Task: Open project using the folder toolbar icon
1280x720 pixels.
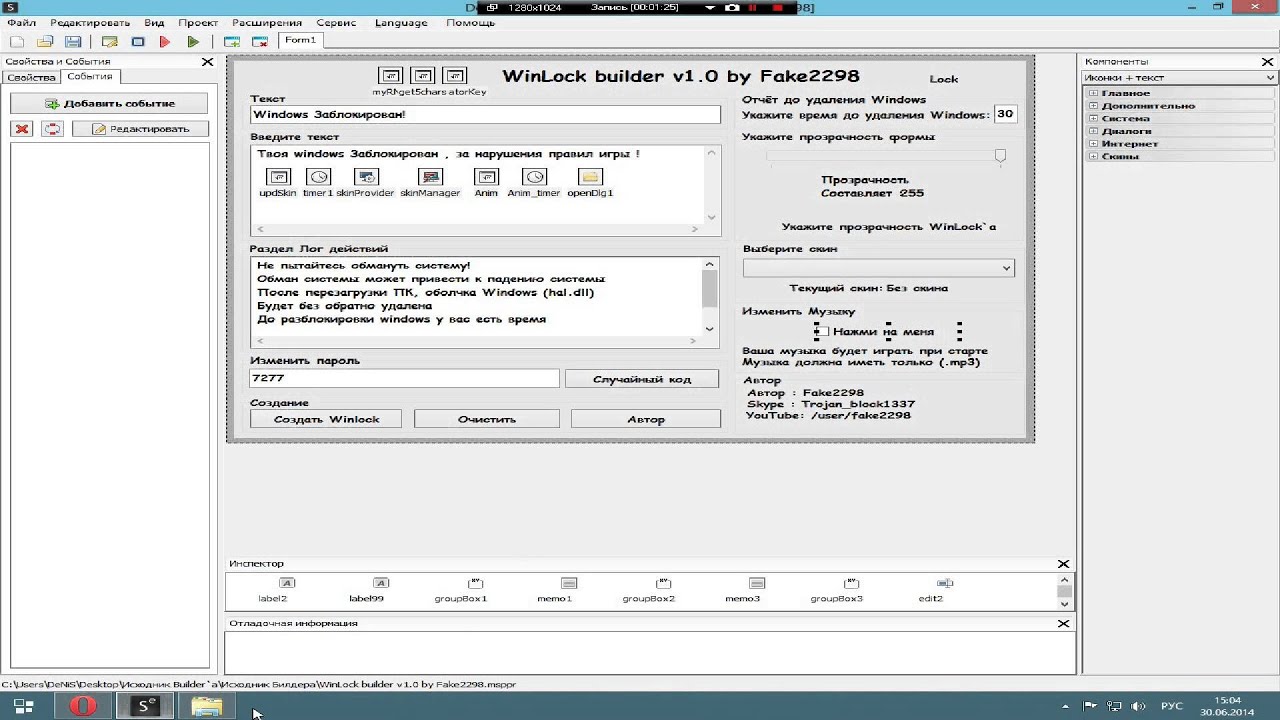Action: pos(45,41)
